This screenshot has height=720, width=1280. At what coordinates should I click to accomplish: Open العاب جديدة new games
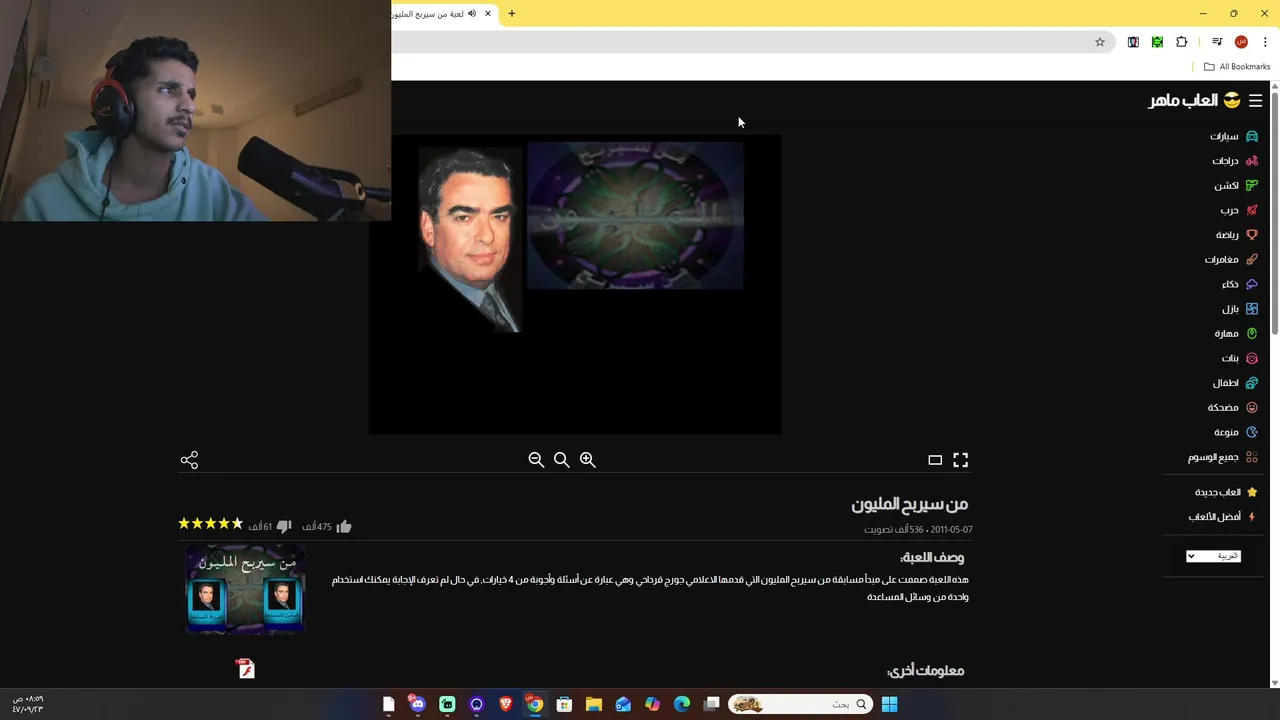(x=1226, y=492)
